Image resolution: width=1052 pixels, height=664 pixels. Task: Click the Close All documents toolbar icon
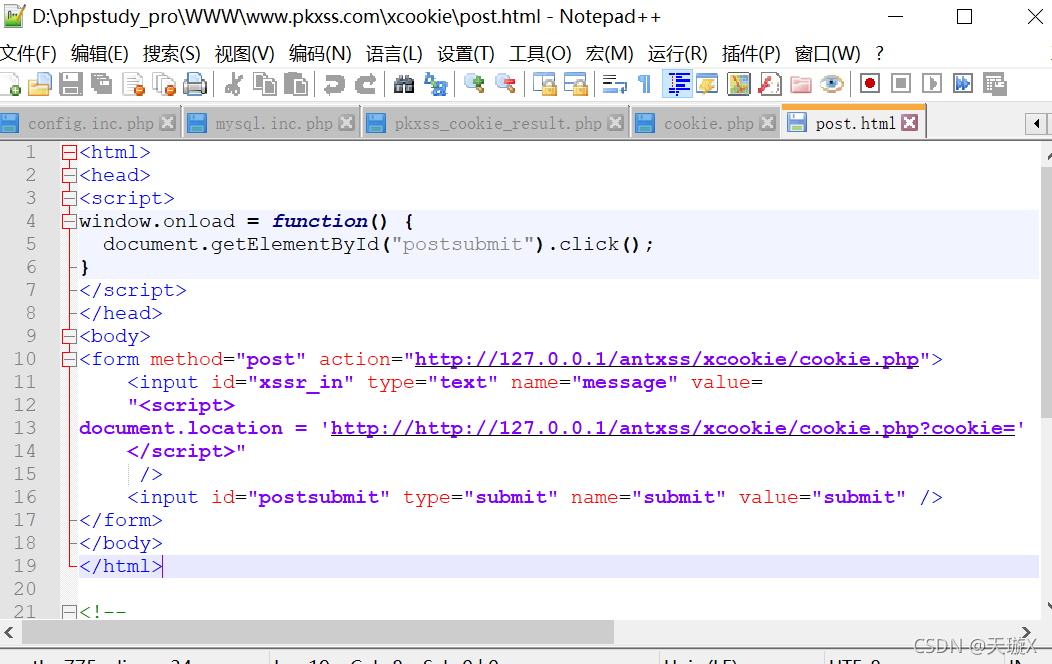(164, 85)
